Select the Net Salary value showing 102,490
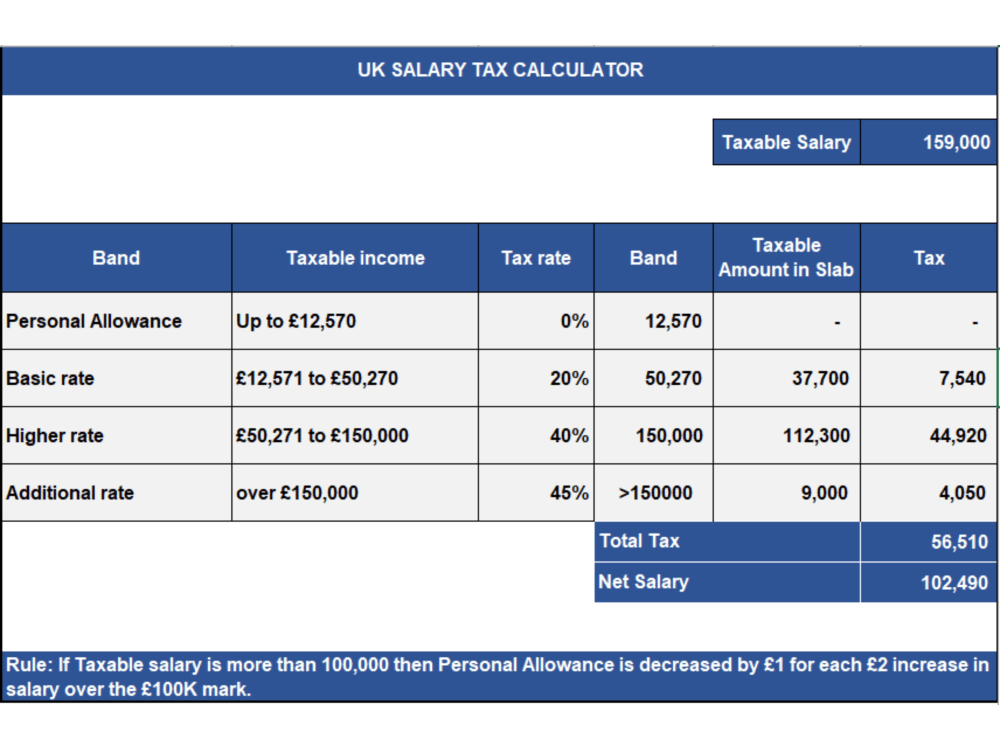This screenshot has width=1000, height=750. (929, 581)
